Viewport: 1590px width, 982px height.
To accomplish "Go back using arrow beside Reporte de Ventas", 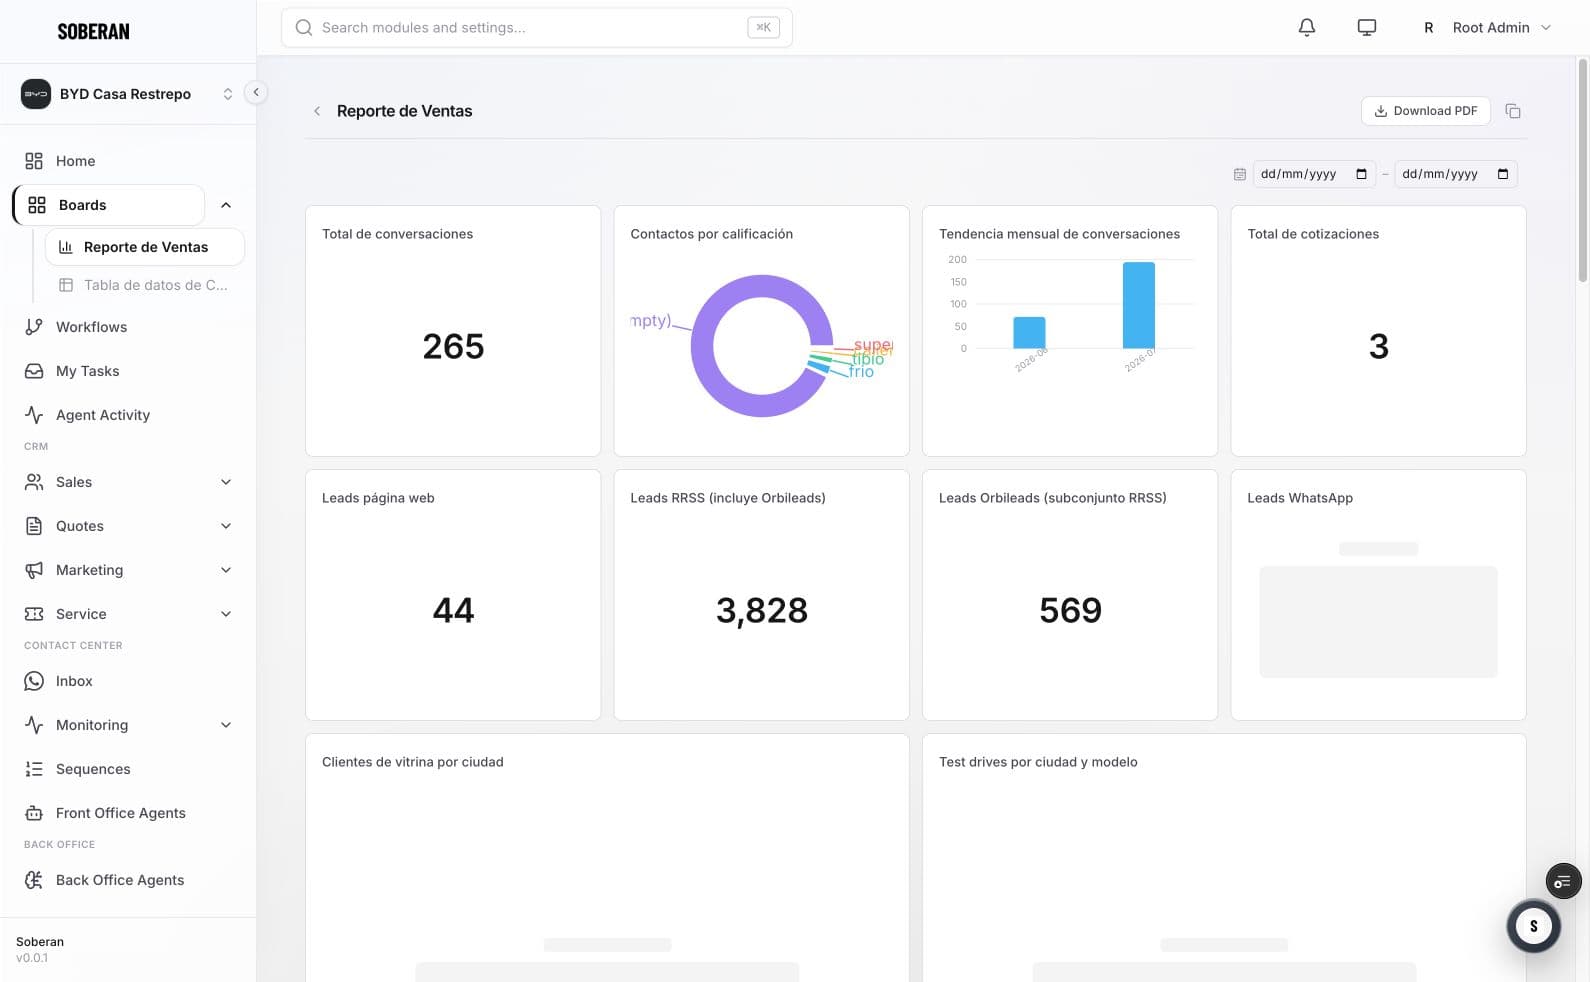I will (317, 111).
